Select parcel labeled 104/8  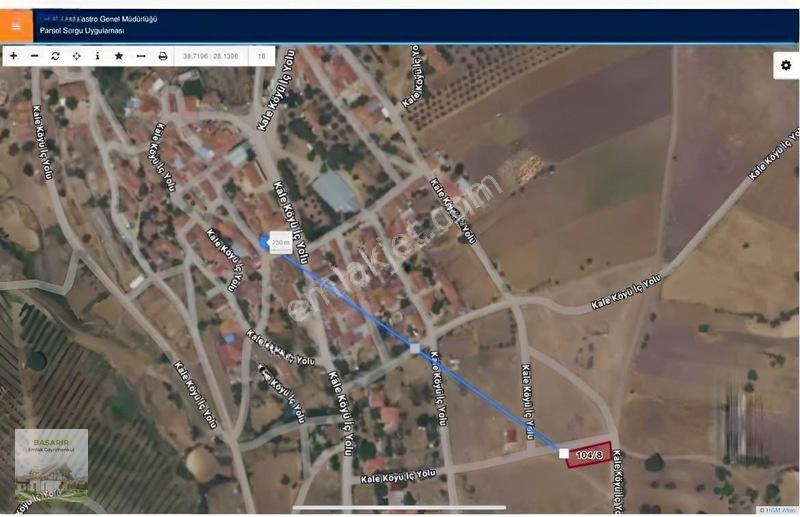(x=589, y=455)
